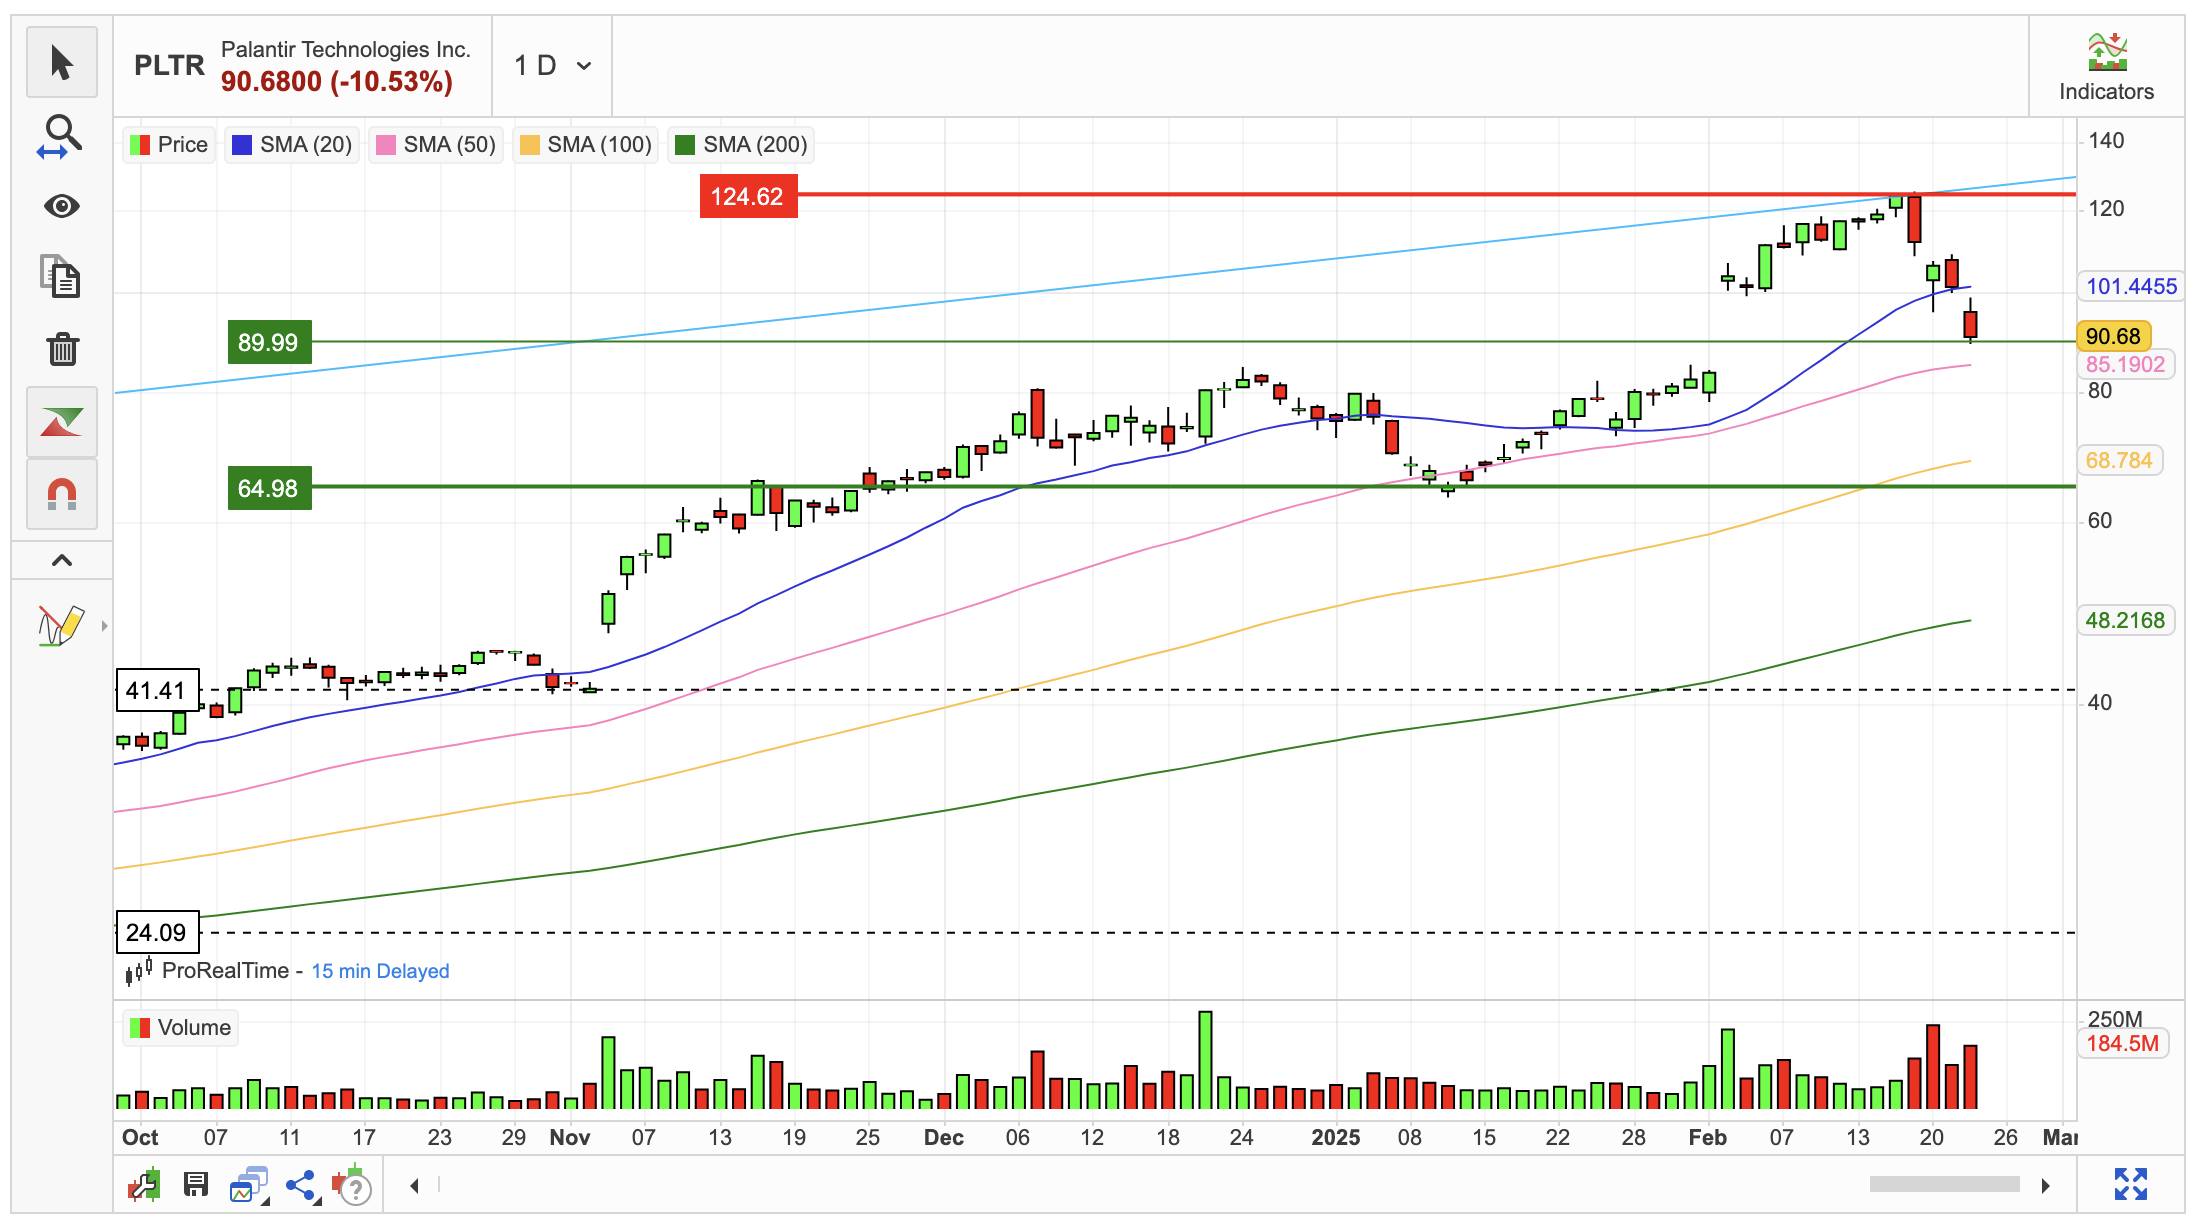Toggle the magnet snap tool
Screen dimensions: 2200x1226
(x=62, y=494)
